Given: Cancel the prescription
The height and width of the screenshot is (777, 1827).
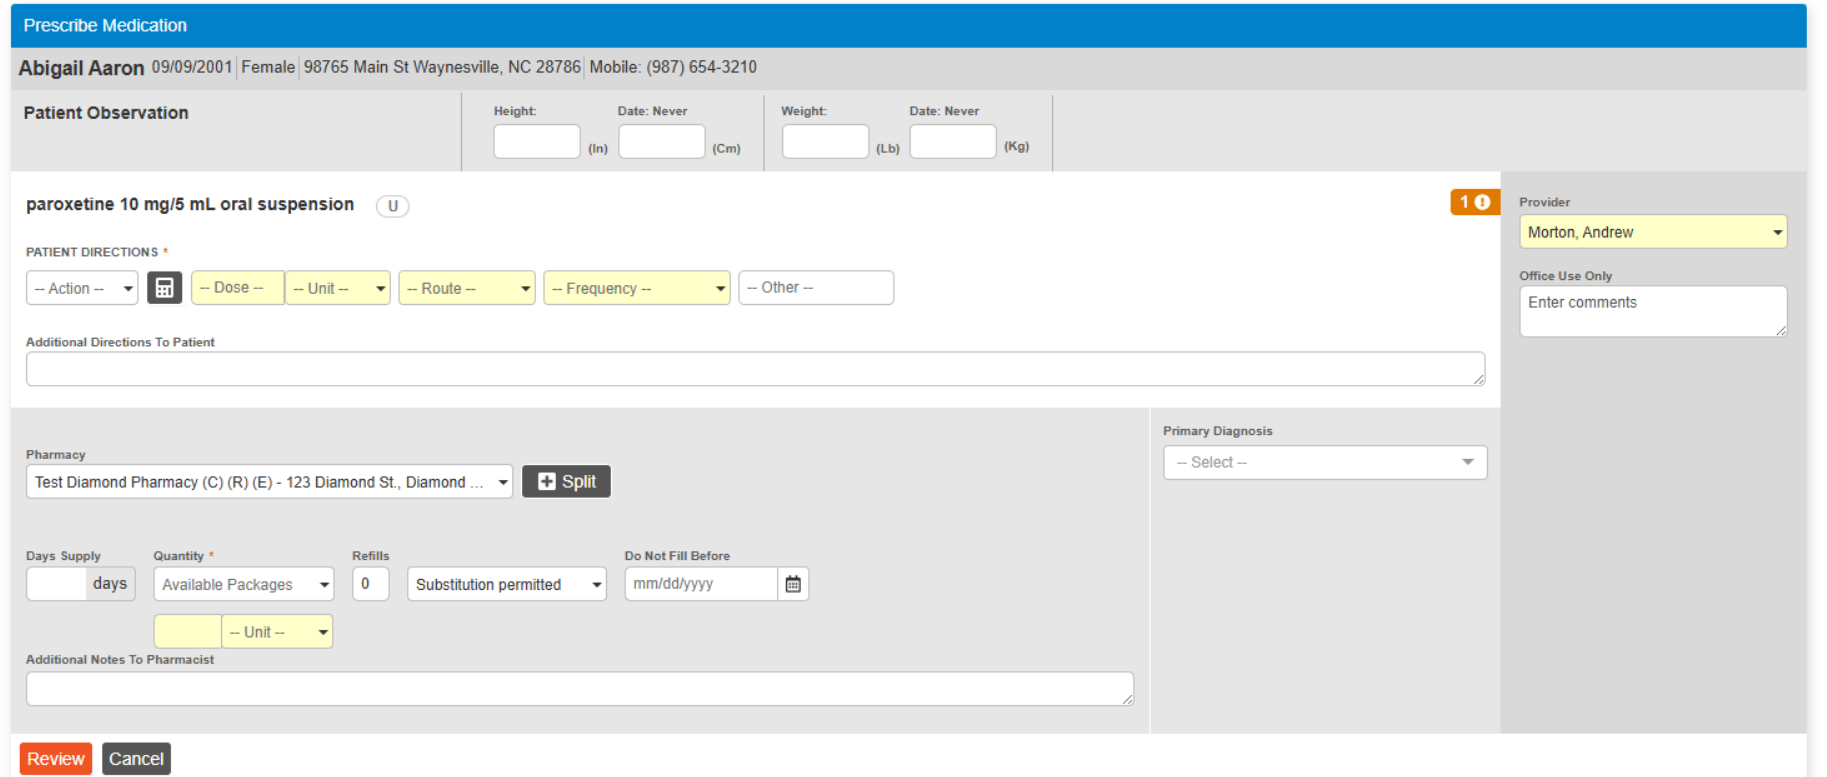Looking at the screenshot, I should pyautogui.click(x=136, y=759).
